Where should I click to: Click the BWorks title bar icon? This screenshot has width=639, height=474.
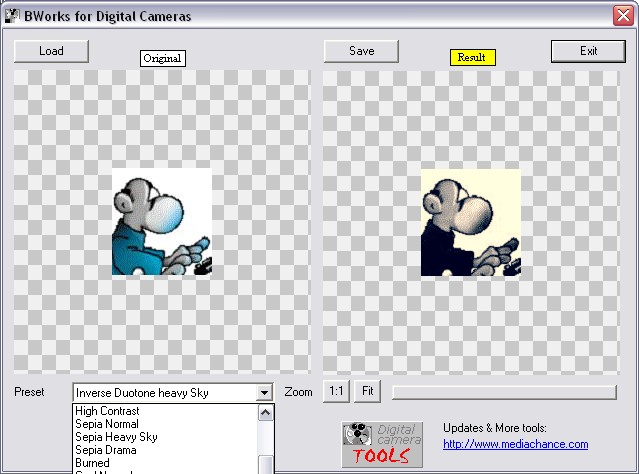[x=12, y=16]
